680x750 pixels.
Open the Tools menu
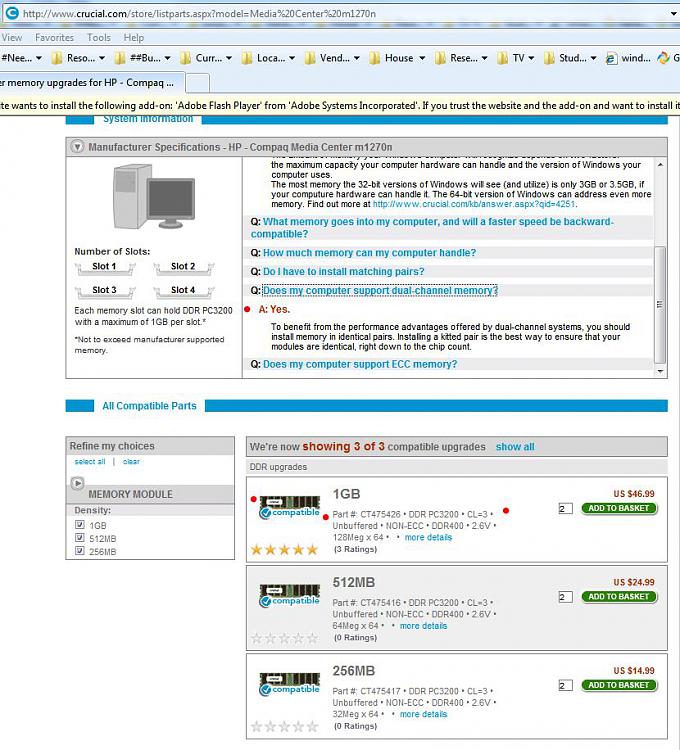point(99,37)
